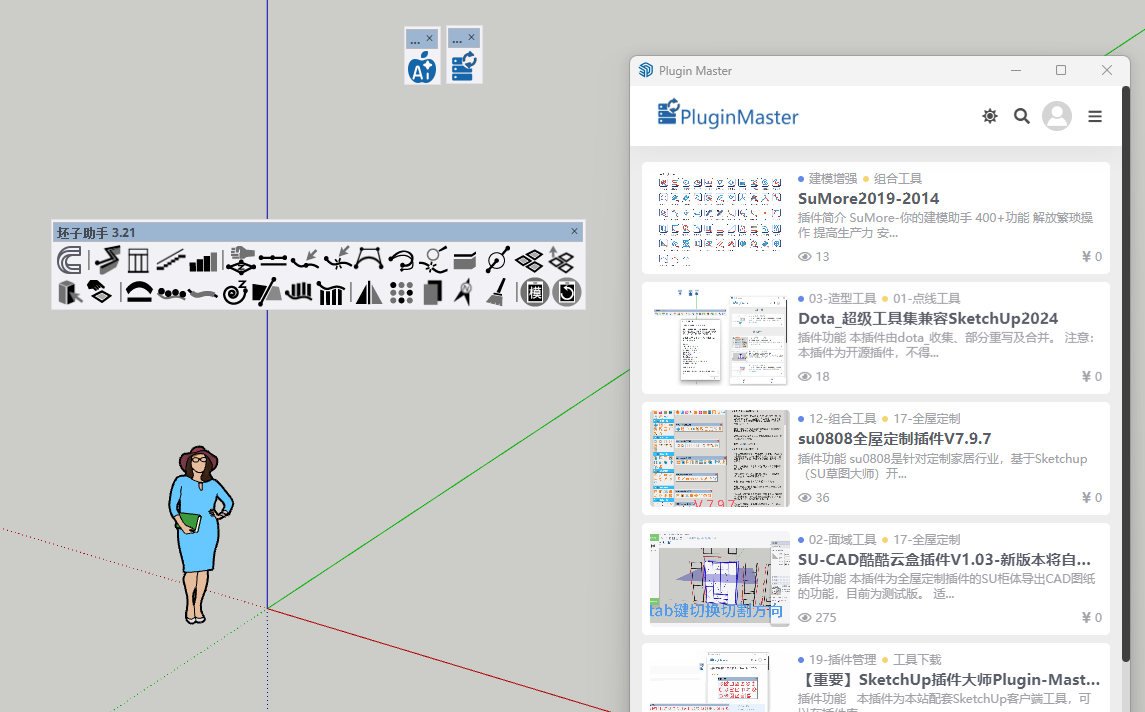This screenshot has height=712, width=1145.
Task: Click the bar chart steps icon
Action: pyautogui.click(x=203, y=262)
